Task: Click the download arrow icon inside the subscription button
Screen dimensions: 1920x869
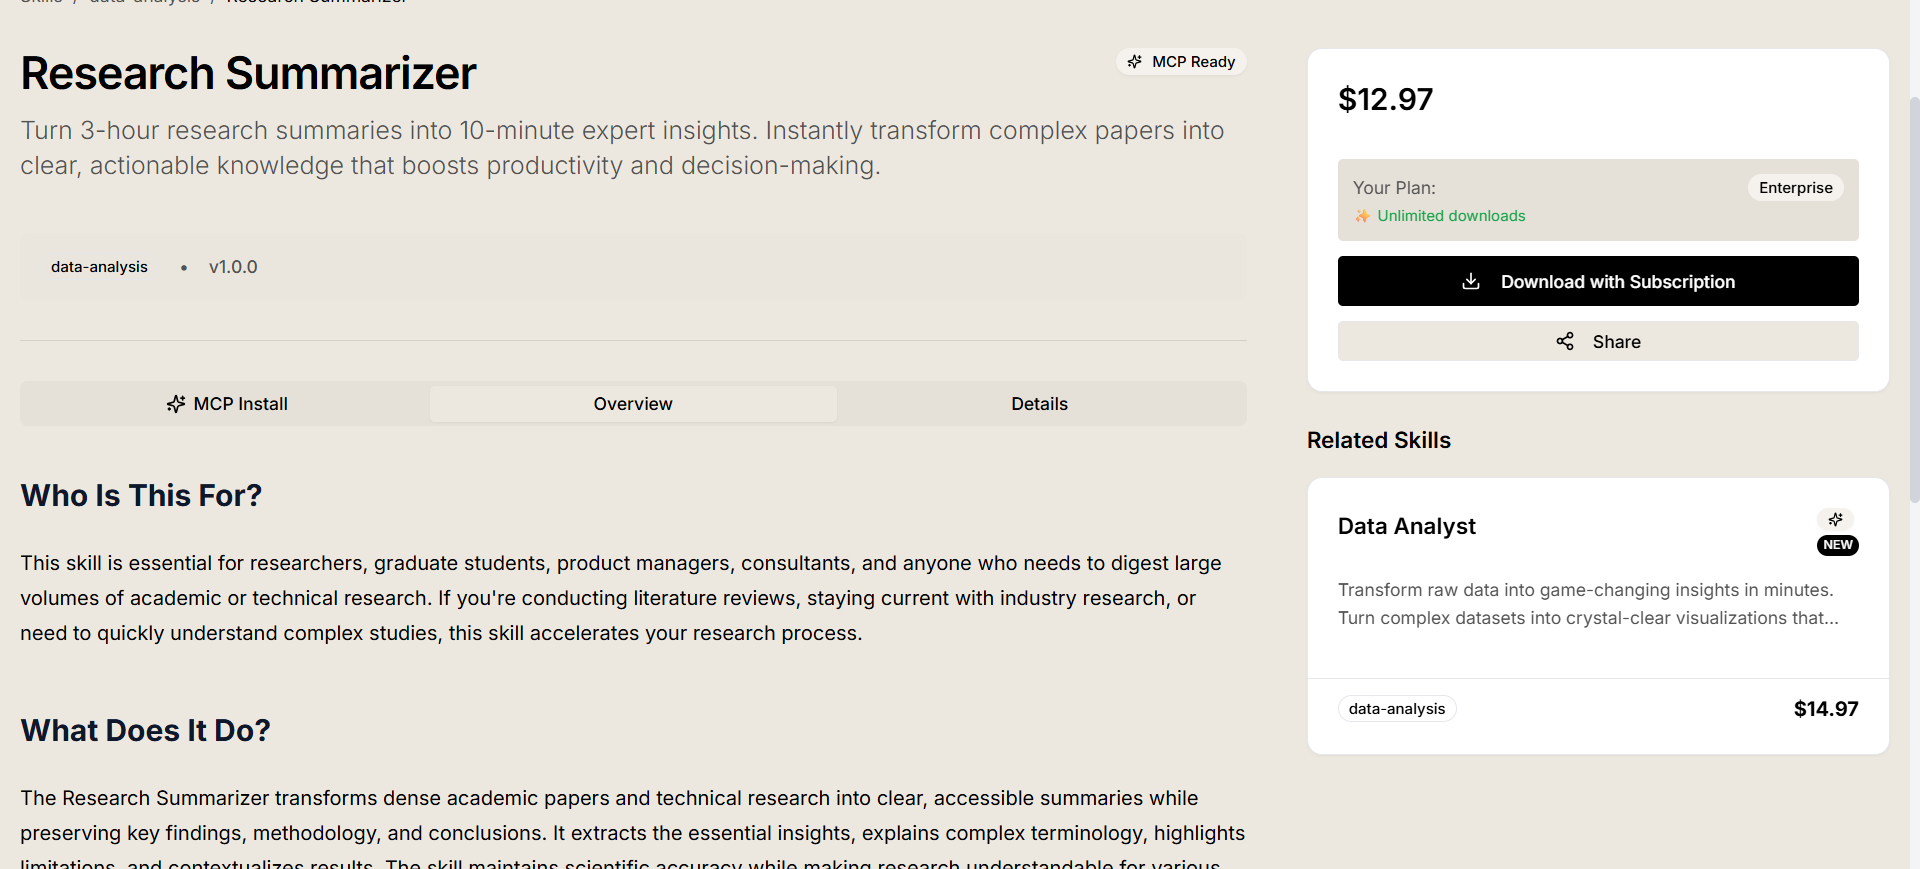Action: click(1470, 281)
